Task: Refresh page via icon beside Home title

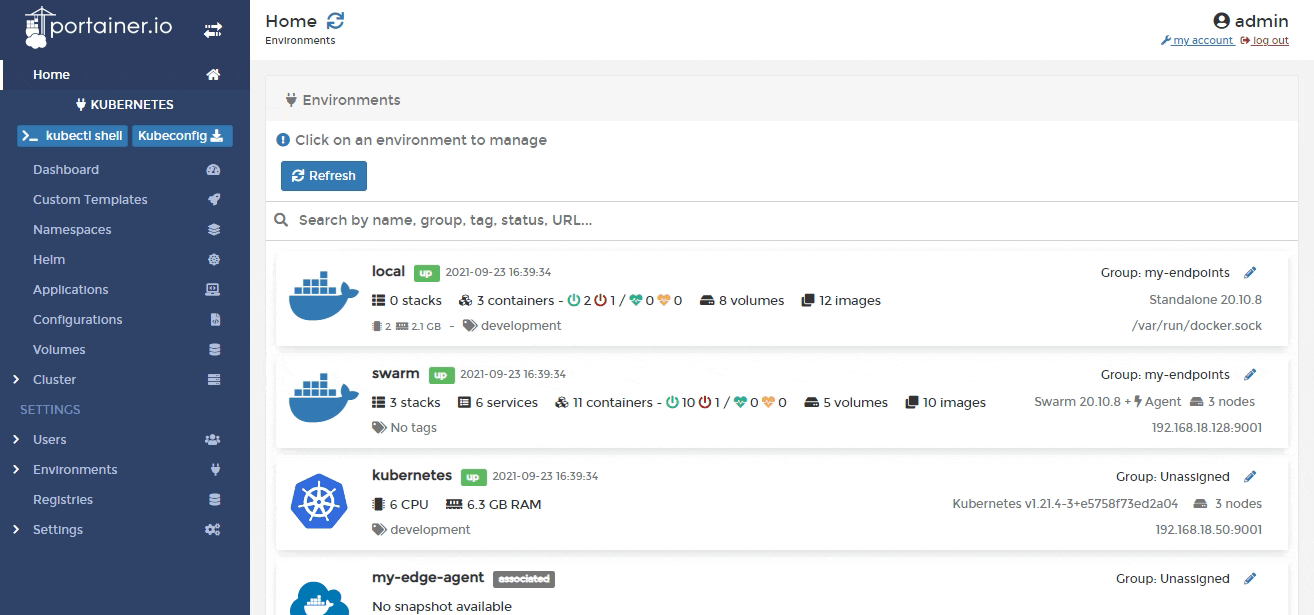Action: tap(336, 20)
